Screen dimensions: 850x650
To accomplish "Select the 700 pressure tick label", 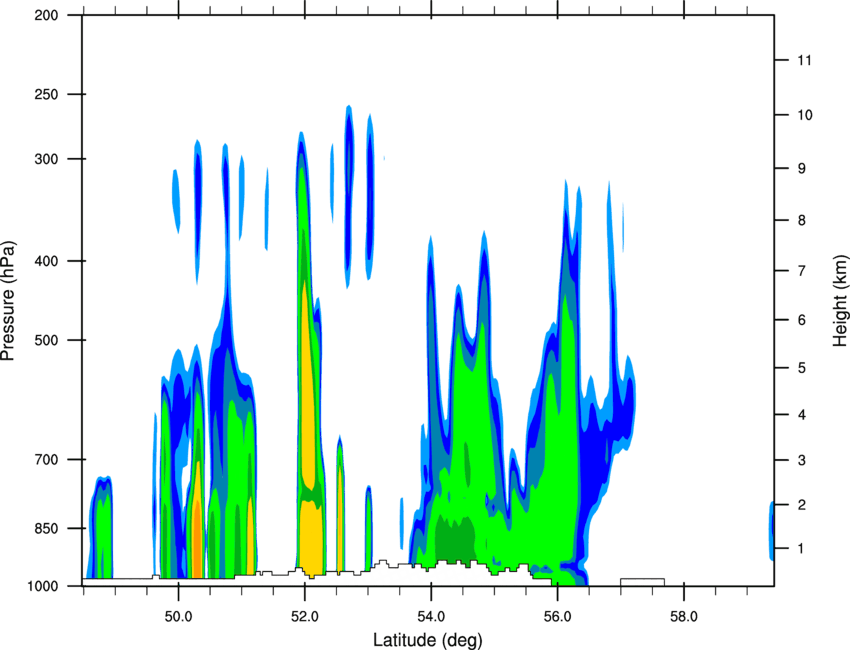I will point(46,459).
